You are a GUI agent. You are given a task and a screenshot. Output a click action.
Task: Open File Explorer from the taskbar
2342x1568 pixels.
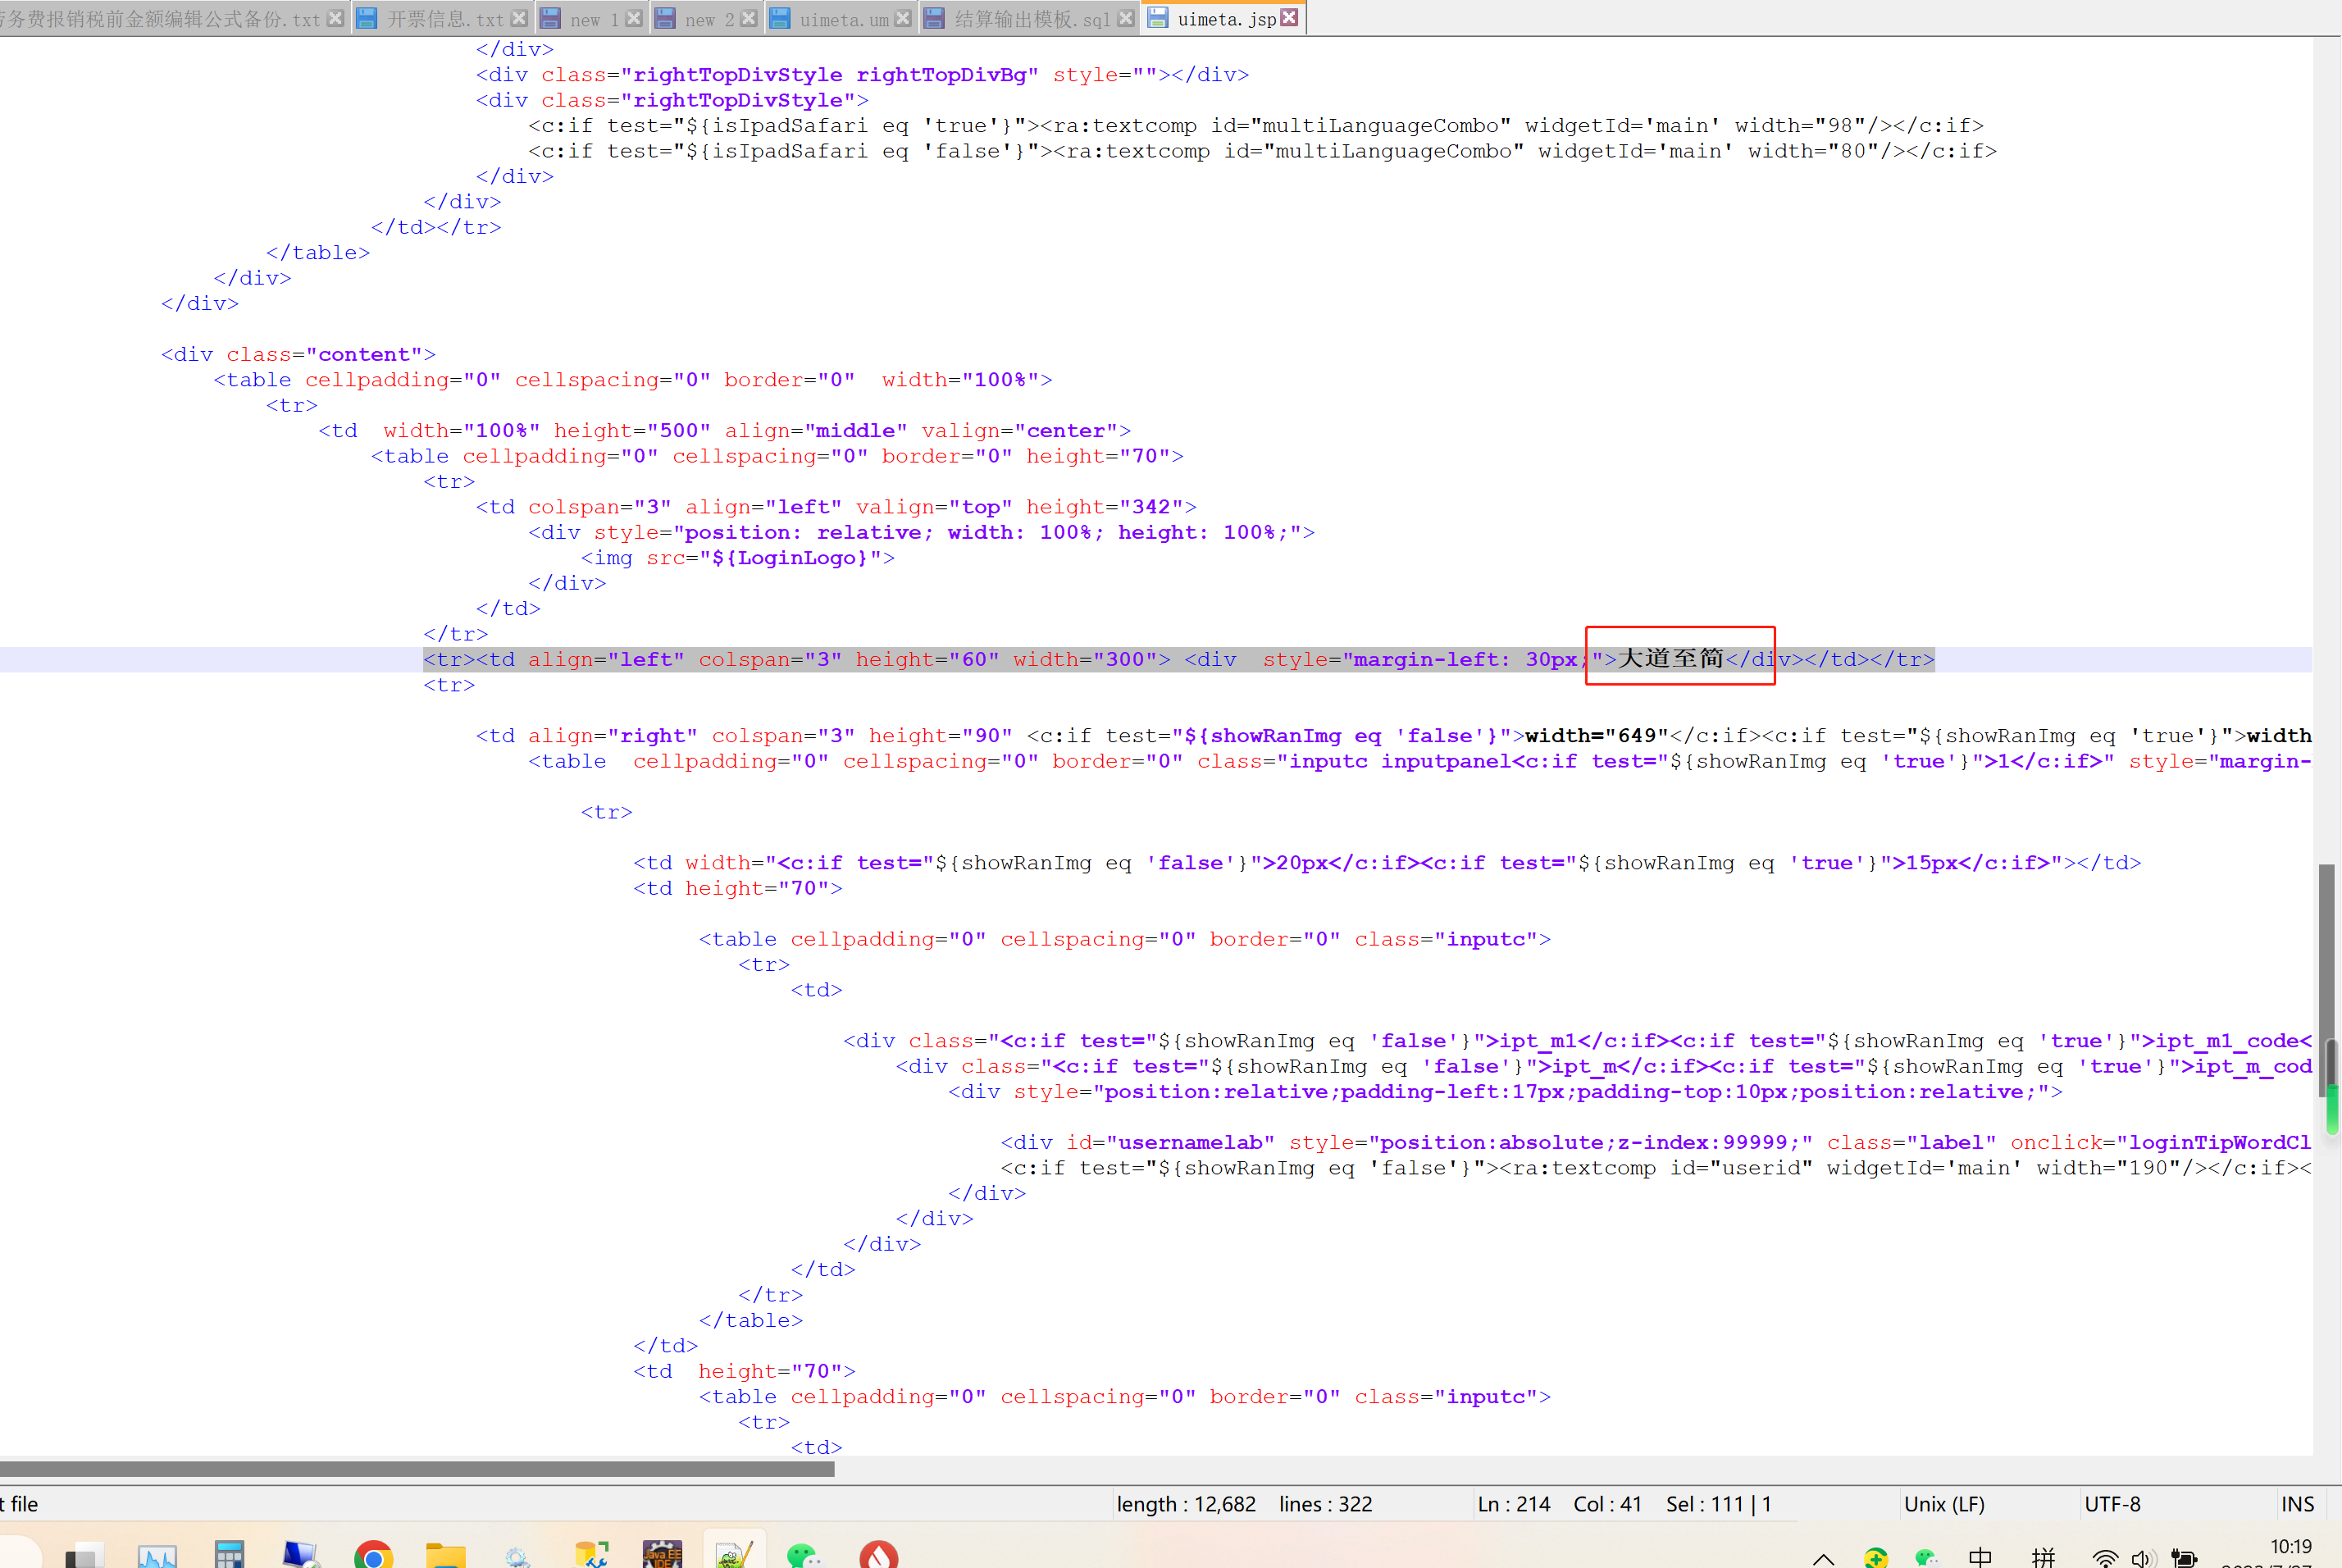tap(445, 1554)
